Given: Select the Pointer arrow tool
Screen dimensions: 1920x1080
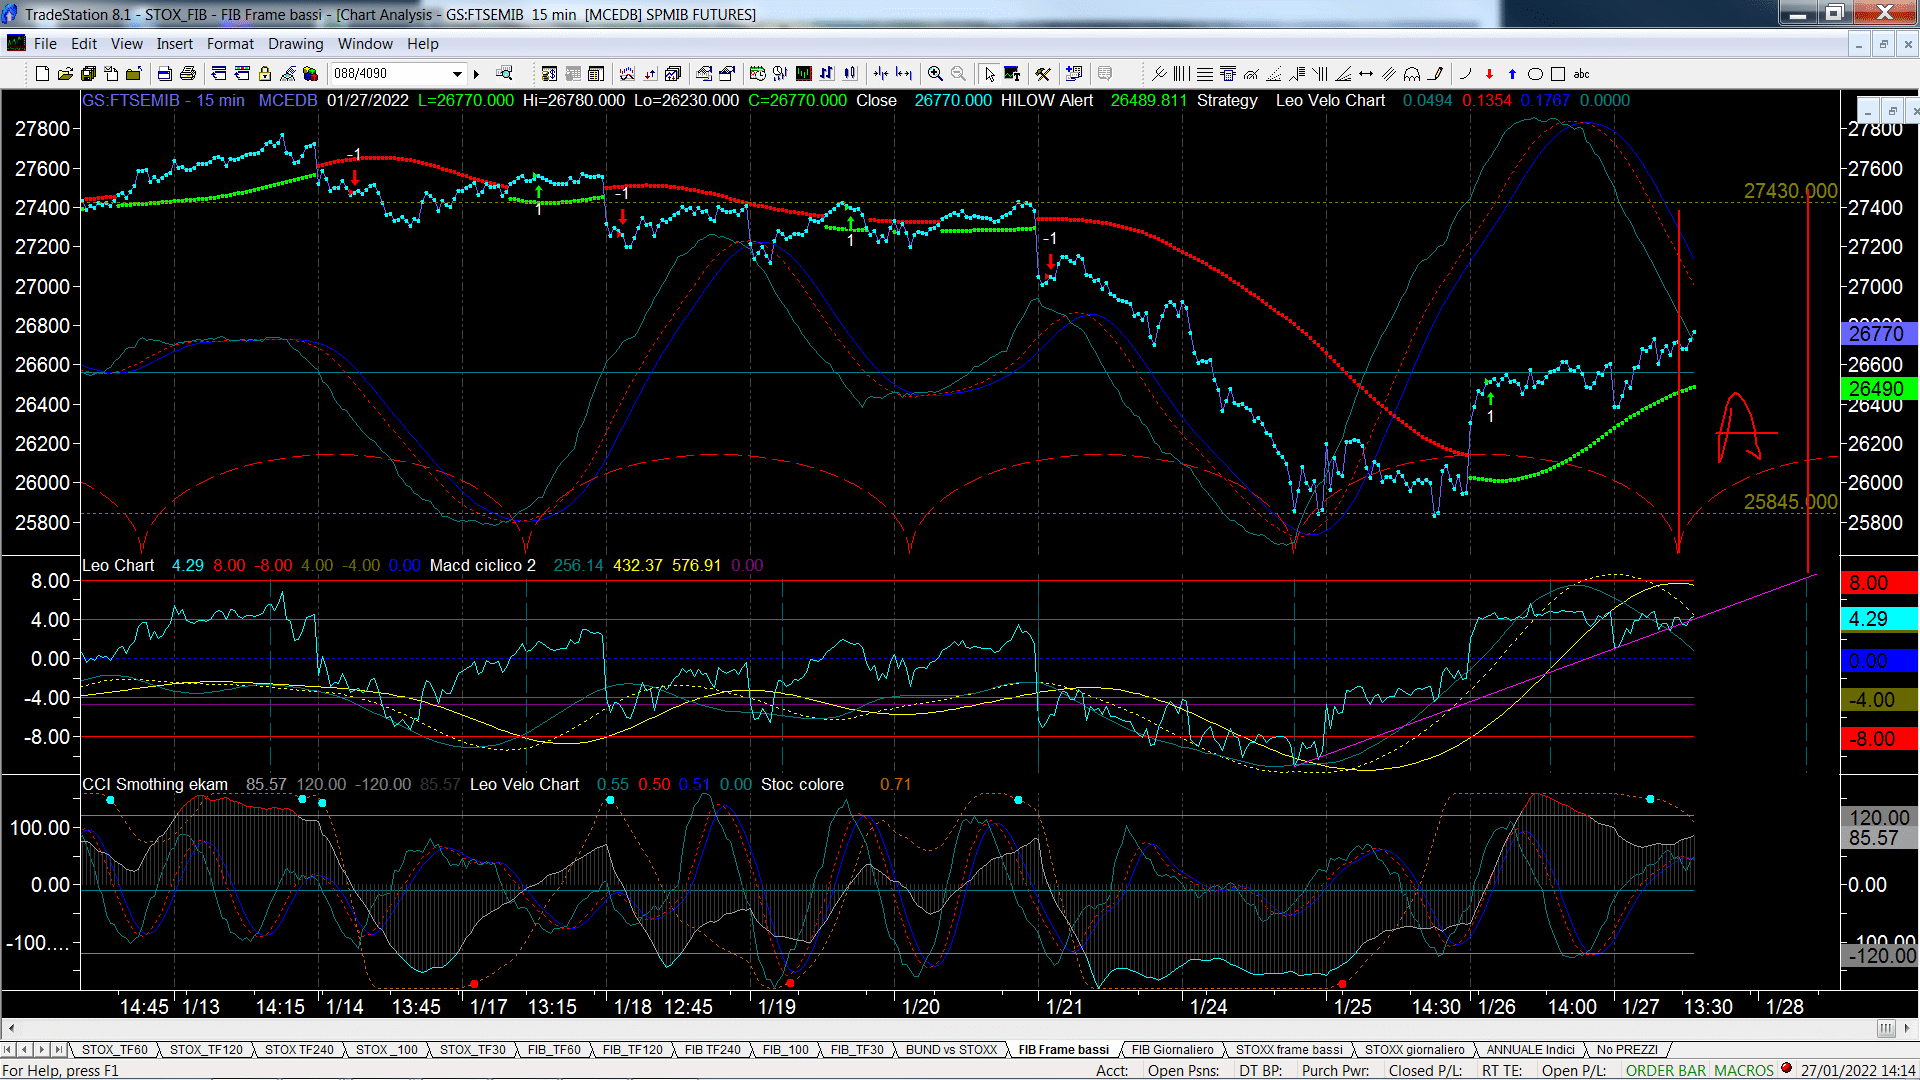Looking at the screenshot, I should pos(989,73).
